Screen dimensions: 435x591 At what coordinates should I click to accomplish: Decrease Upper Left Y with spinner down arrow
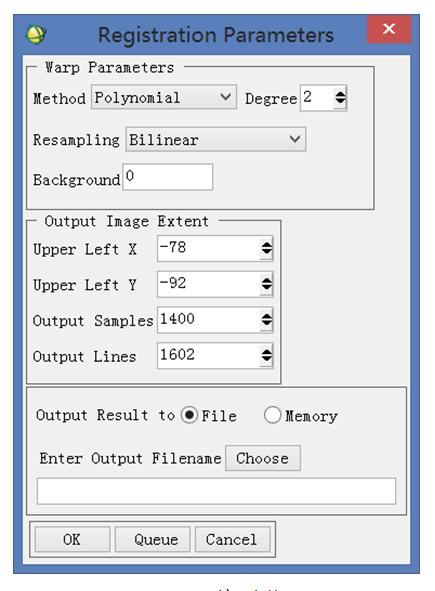267,288
